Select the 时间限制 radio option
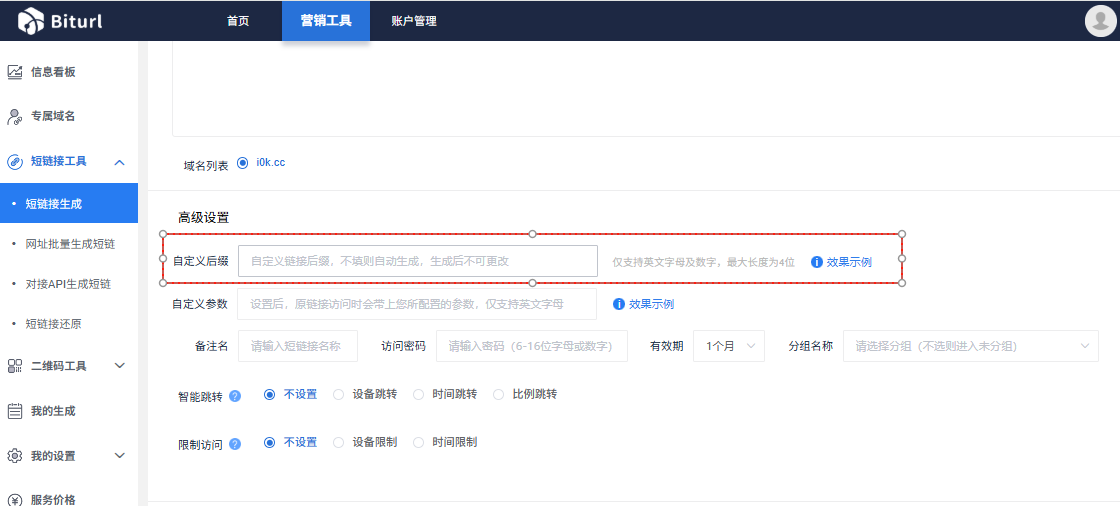 [x=418, y=442]
